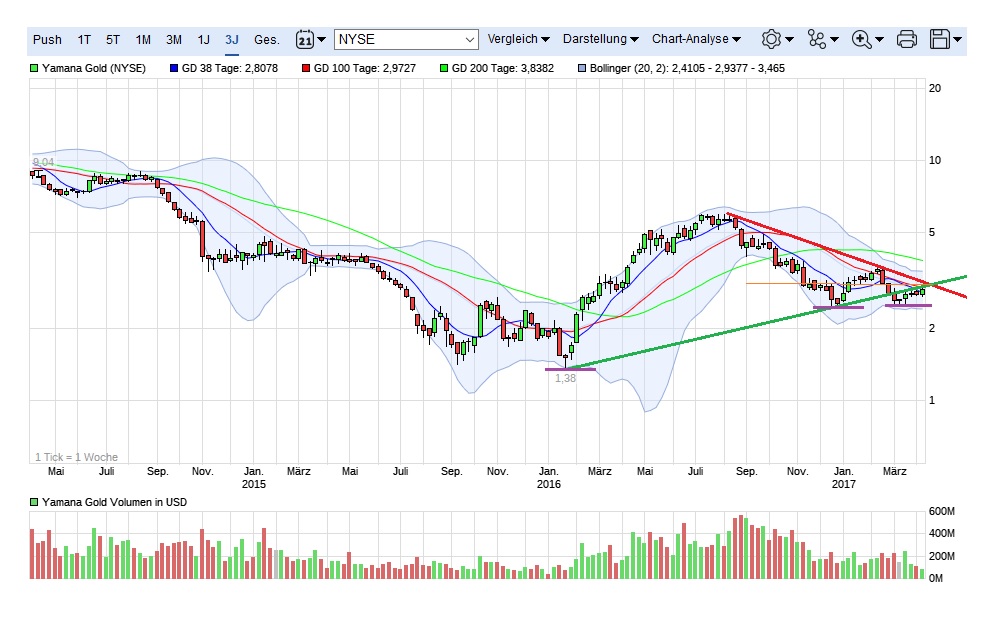Image resolution: width=1008 pixels, height=630 pixels.
Task: Switch to the 1J time range
Action: [x=203, y=40]
